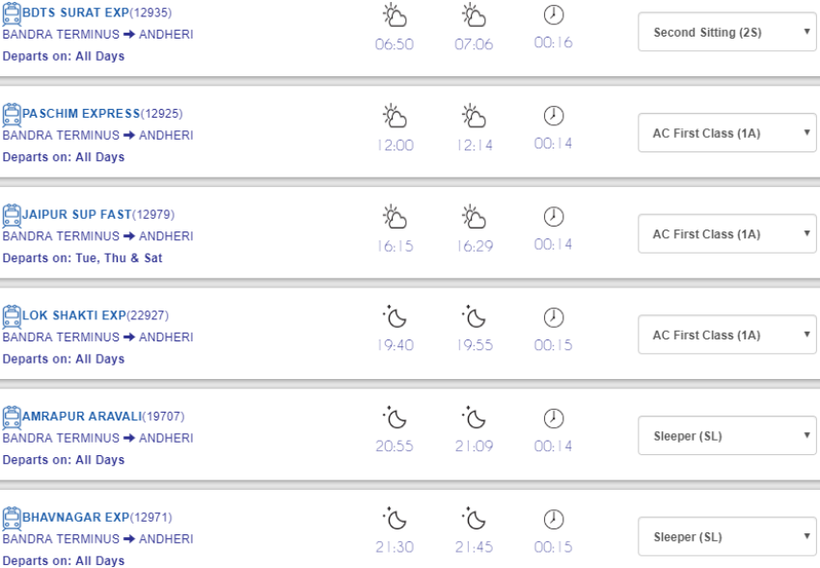Open the BDTS SURAT EXP(12935) train link

coord(90,13)
